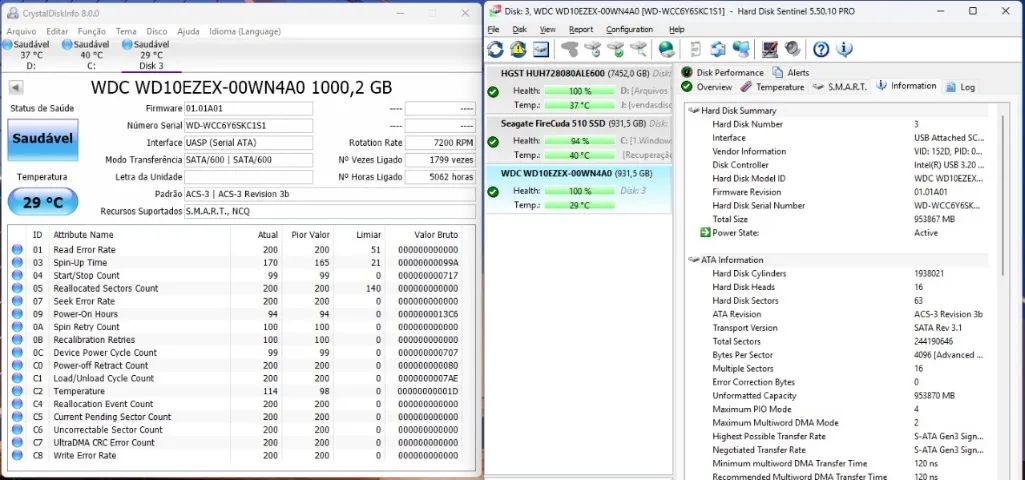Open the Idioma (Language) menu

[x=245, y=31]
